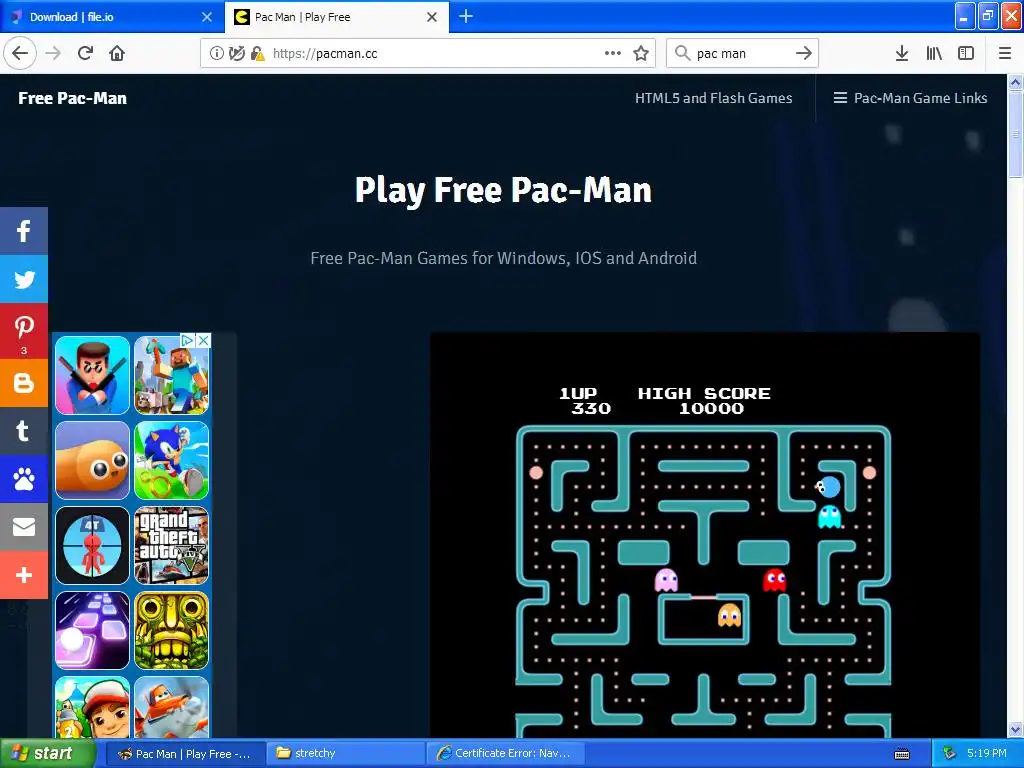The width and height of the screenshot is (1024, 768).
Task: Open the sniper stickman game ad thumbnail
Action: [92, 545]
